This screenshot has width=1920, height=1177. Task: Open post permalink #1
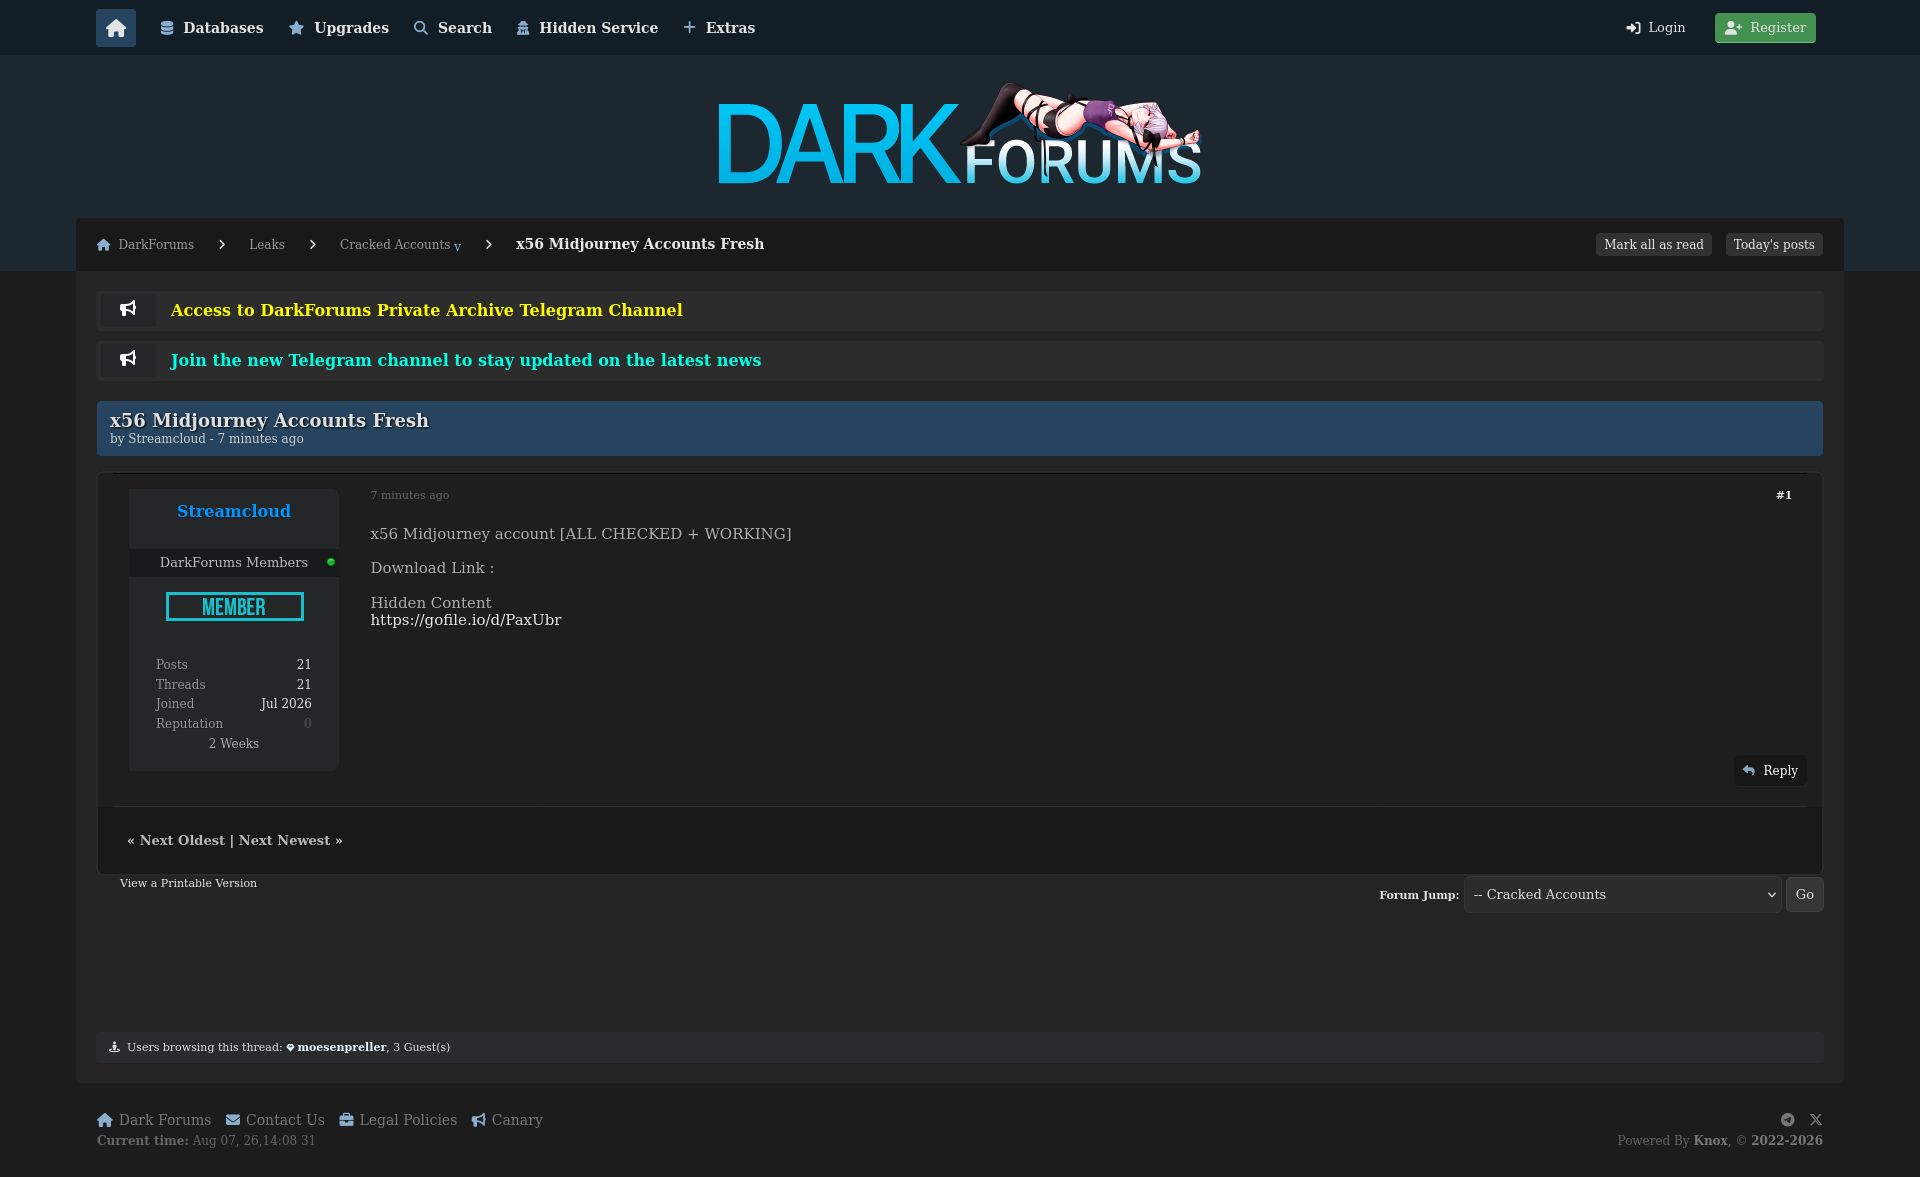coord(1784,495)
